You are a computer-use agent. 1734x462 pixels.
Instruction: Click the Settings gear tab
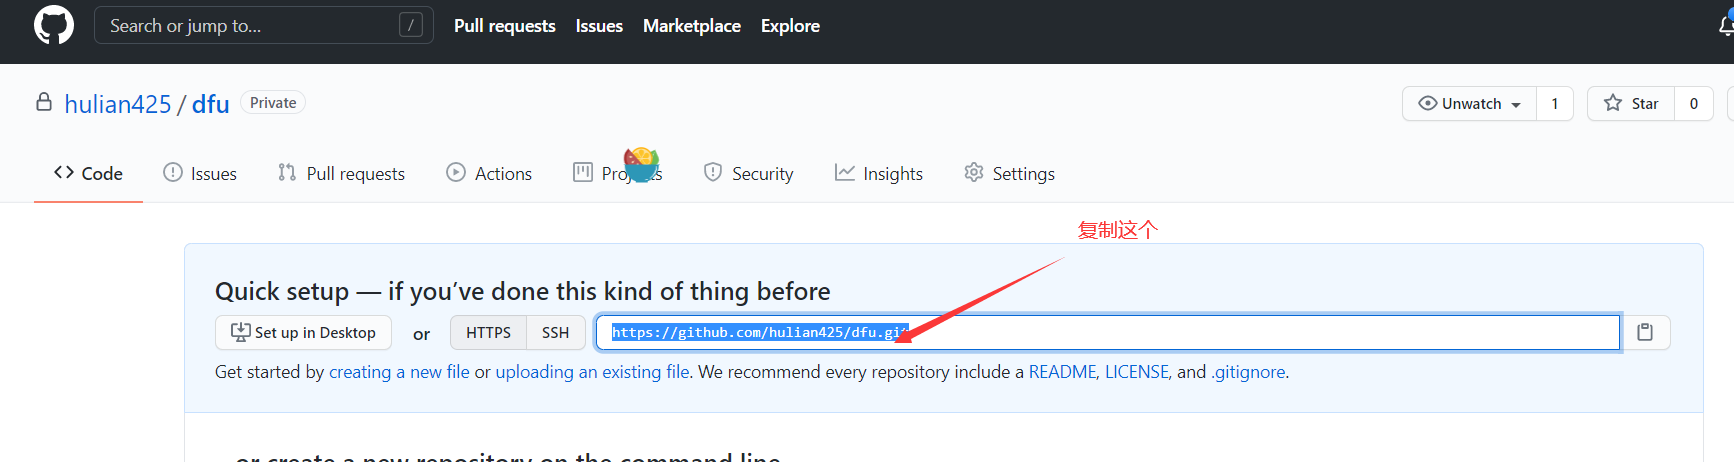(1009, 173)
